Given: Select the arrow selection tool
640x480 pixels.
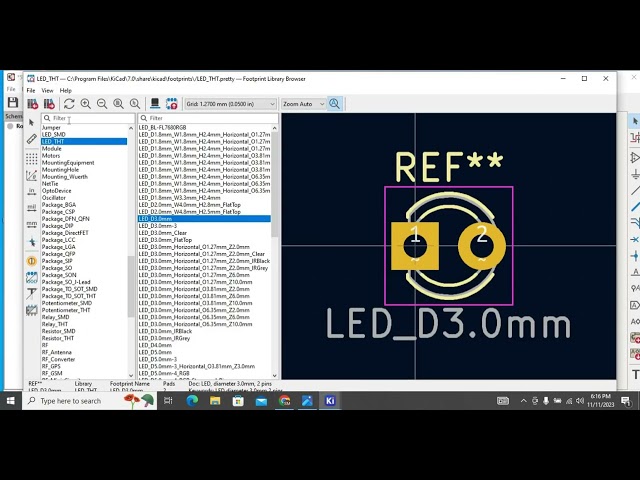Looking at the screenshot, I should pyautogui.click(x=31, y=122).
